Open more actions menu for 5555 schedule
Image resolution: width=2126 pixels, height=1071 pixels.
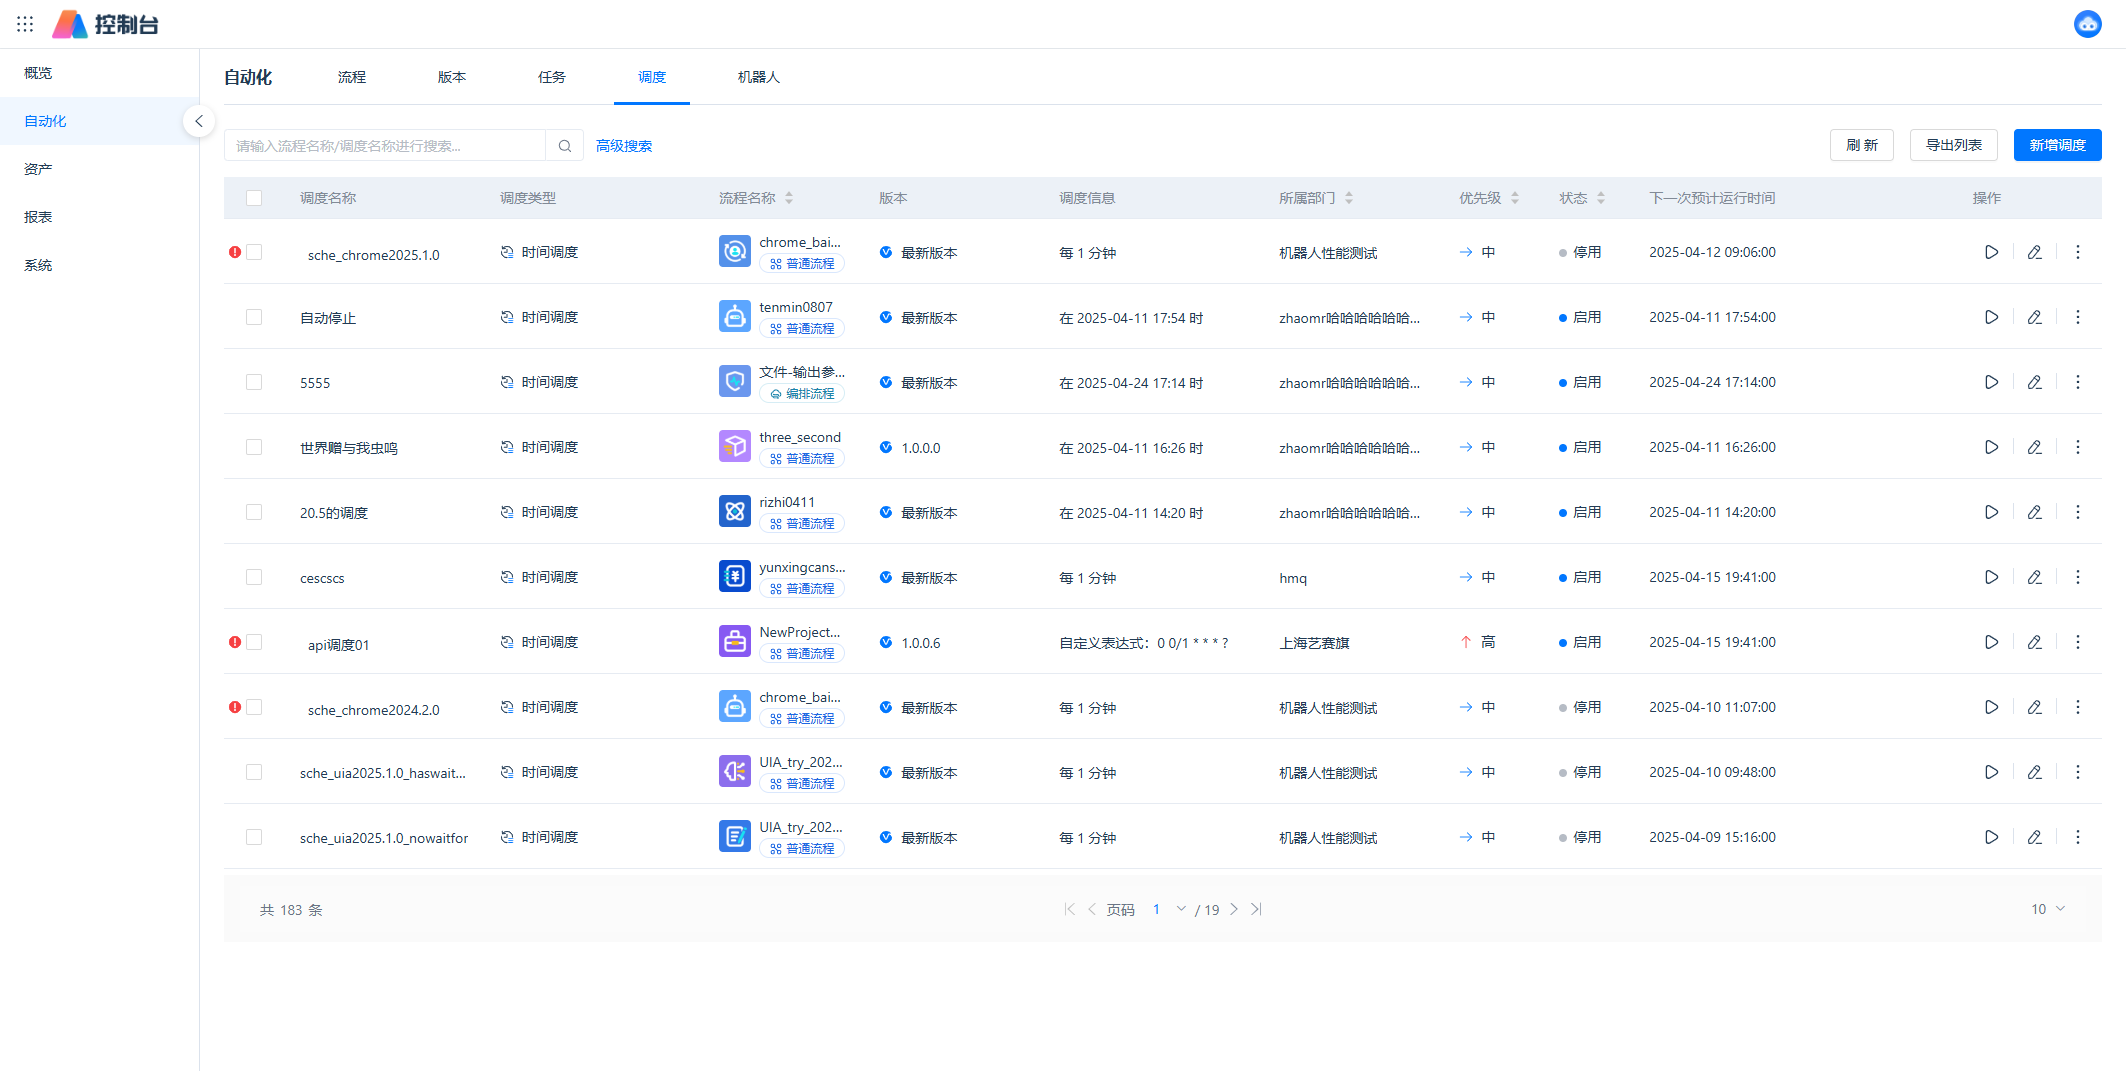(2077, 382)
